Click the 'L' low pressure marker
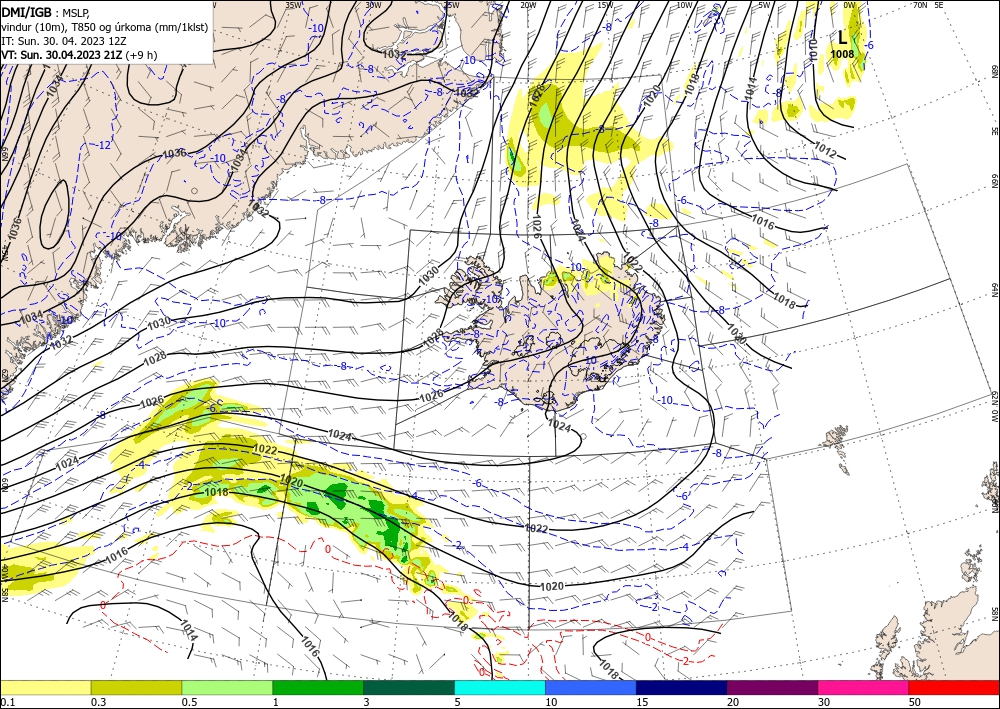Viewport: 1000px width, 709px height. coord(842,38)
